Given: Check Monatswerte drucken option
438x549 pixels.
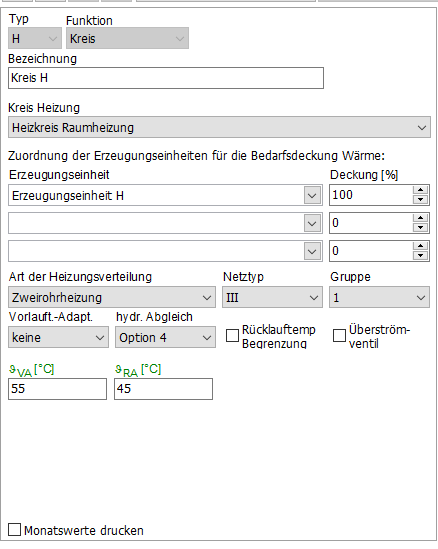Looking at the screenshot, I should [x=14, y=530].
